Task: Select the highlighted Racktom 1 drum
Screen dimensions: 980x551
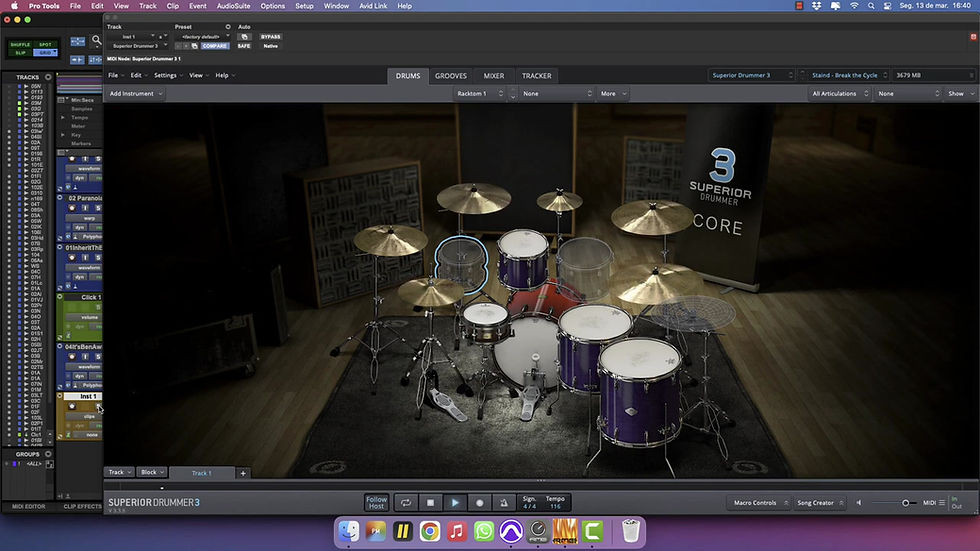Action: coord(461,264)
